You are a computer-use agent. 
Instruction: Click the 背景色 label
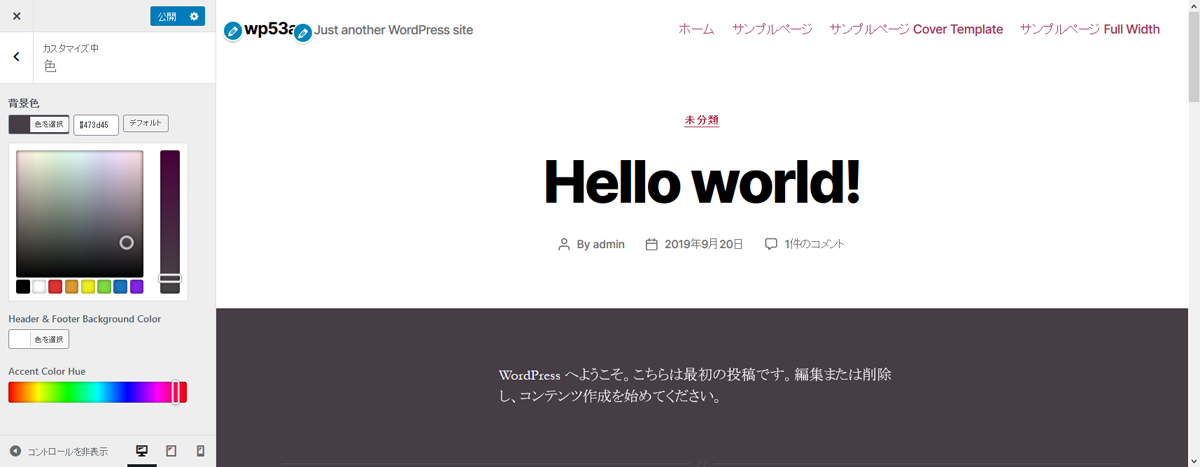24,103
